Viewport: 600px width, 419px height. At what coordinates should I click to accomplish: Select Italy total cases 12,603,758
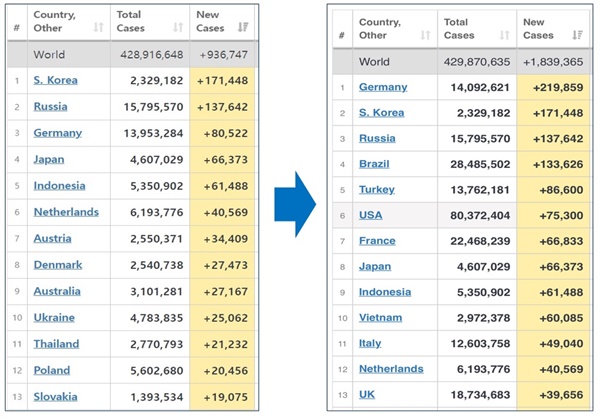coord(480,344)
